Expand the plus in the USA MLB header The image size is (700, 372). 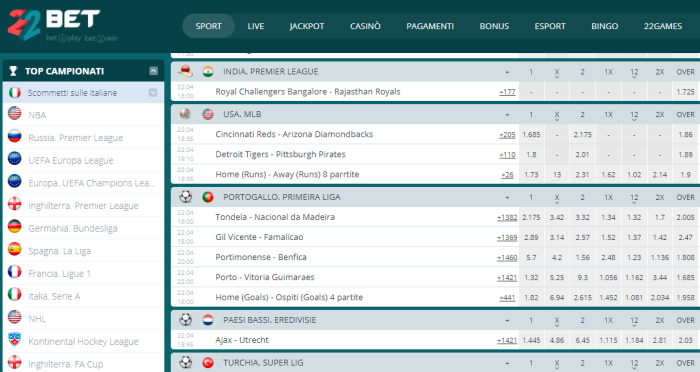[x=507, y=115]
